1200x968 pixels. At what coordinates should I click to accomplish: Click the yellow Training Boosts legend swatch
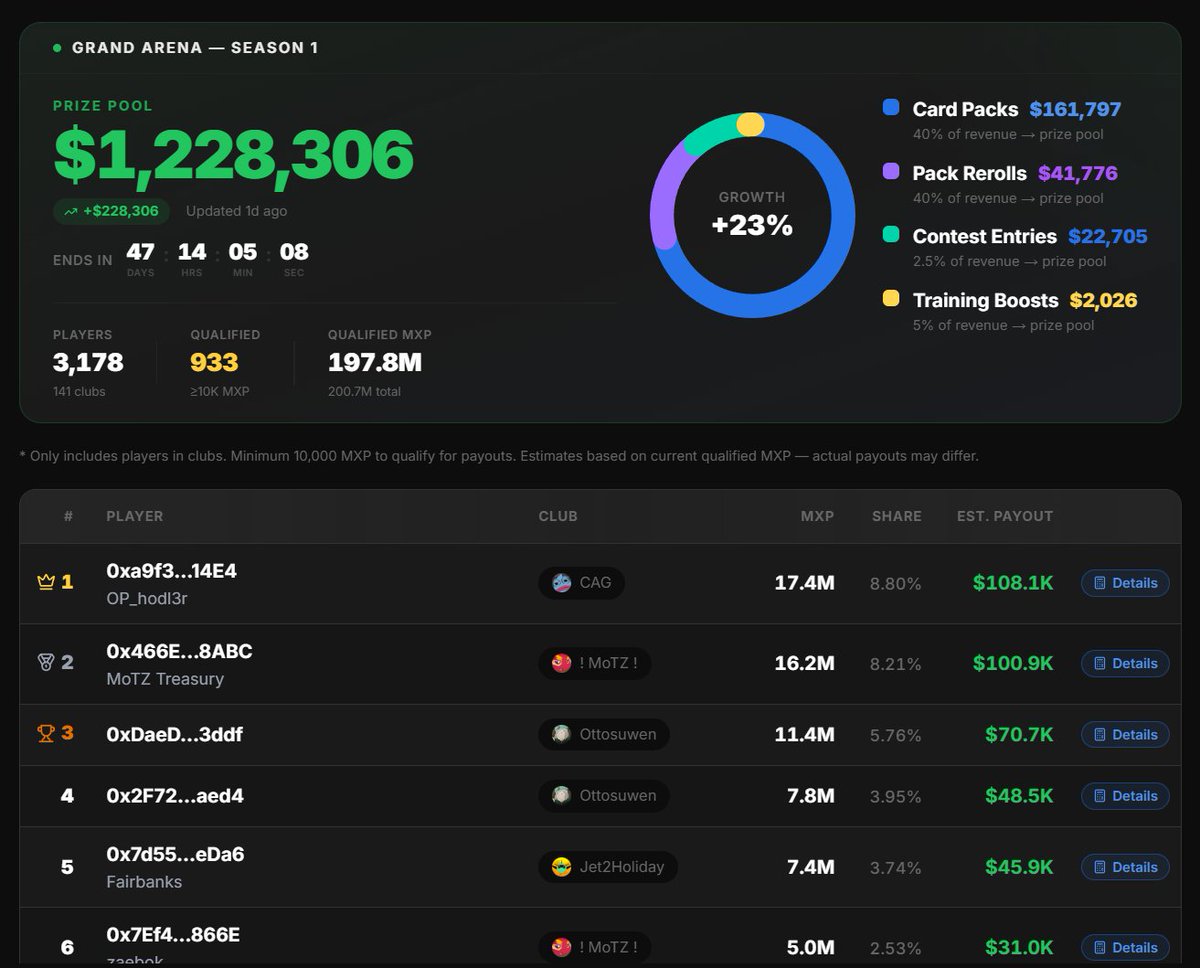point(891,299)
